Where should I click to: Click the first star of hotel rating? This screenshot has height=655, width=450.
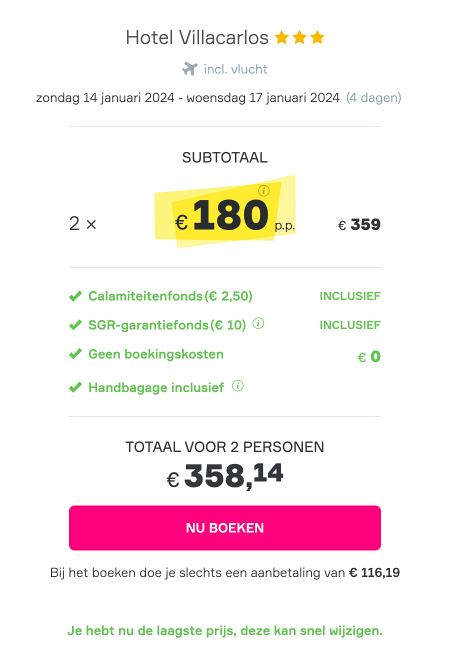[282, 38]
